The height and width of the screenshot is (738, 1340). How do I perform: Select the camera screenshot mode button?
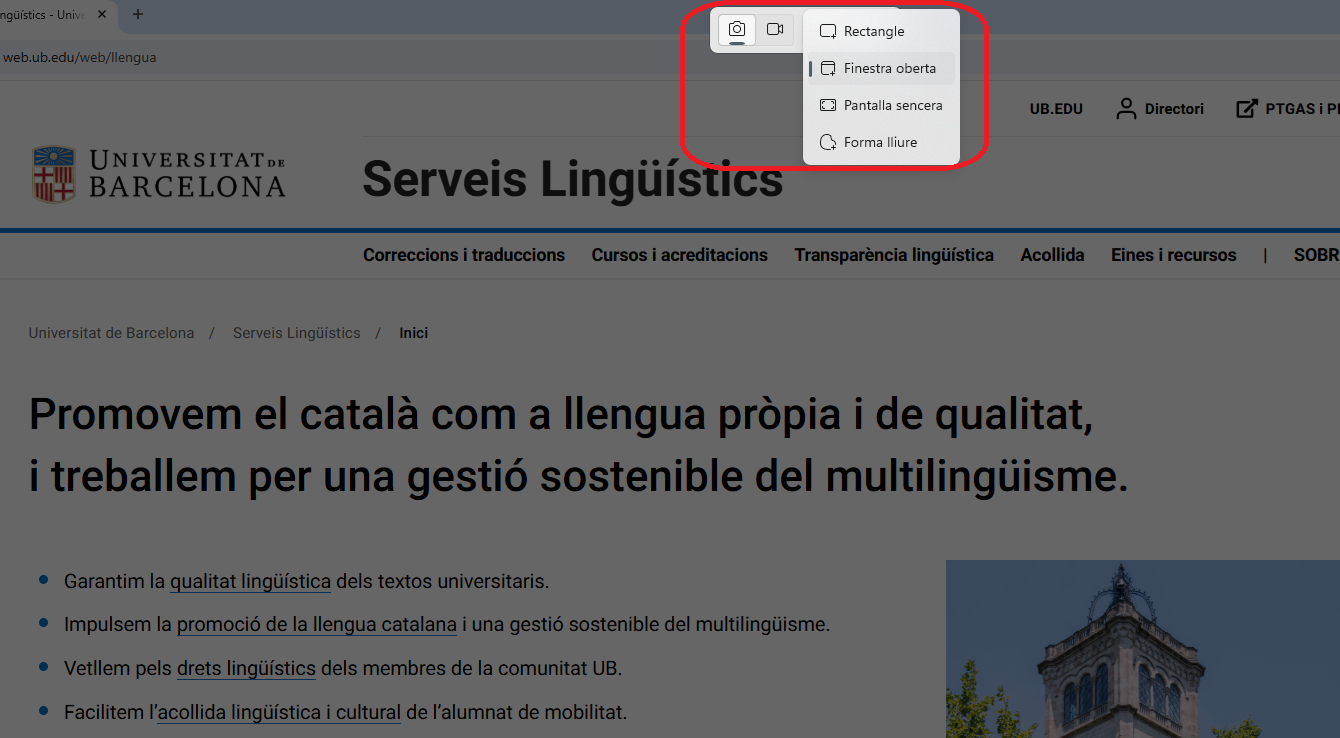pos(737,30)
